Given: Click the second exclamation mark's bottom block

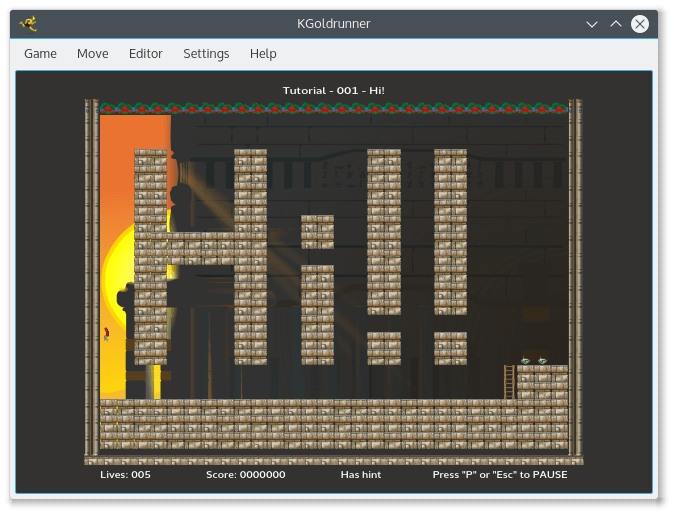Looking at the screenshot, I should pos(450,348).
